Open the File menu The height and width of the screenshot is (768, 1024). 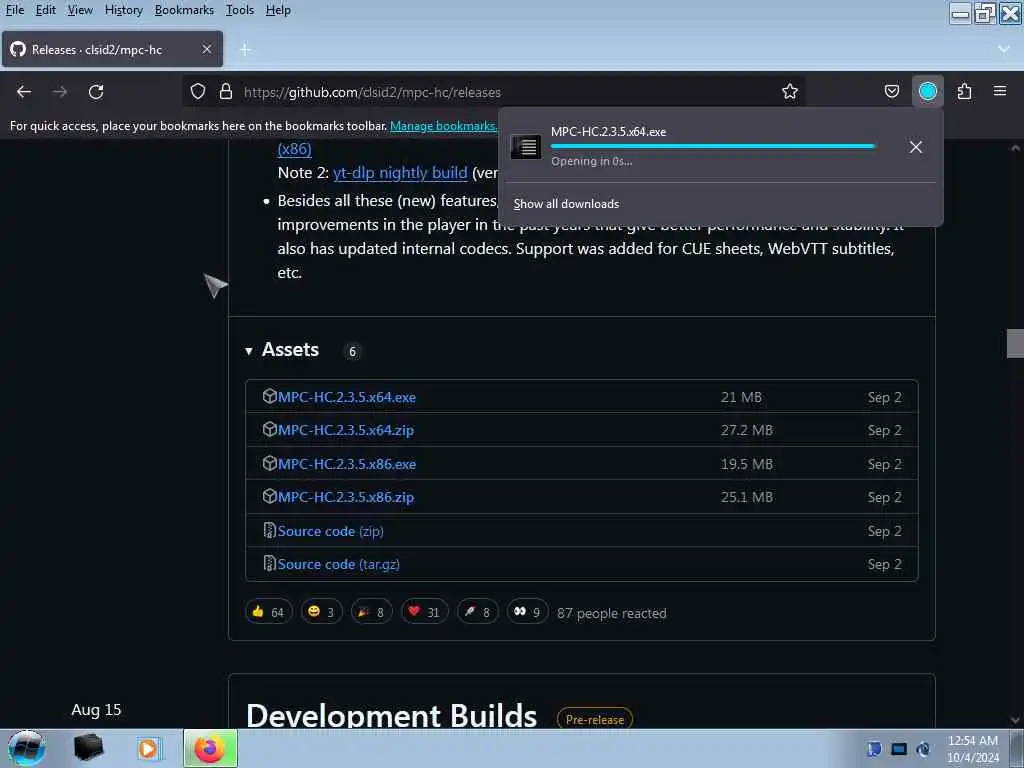point(15,10)
